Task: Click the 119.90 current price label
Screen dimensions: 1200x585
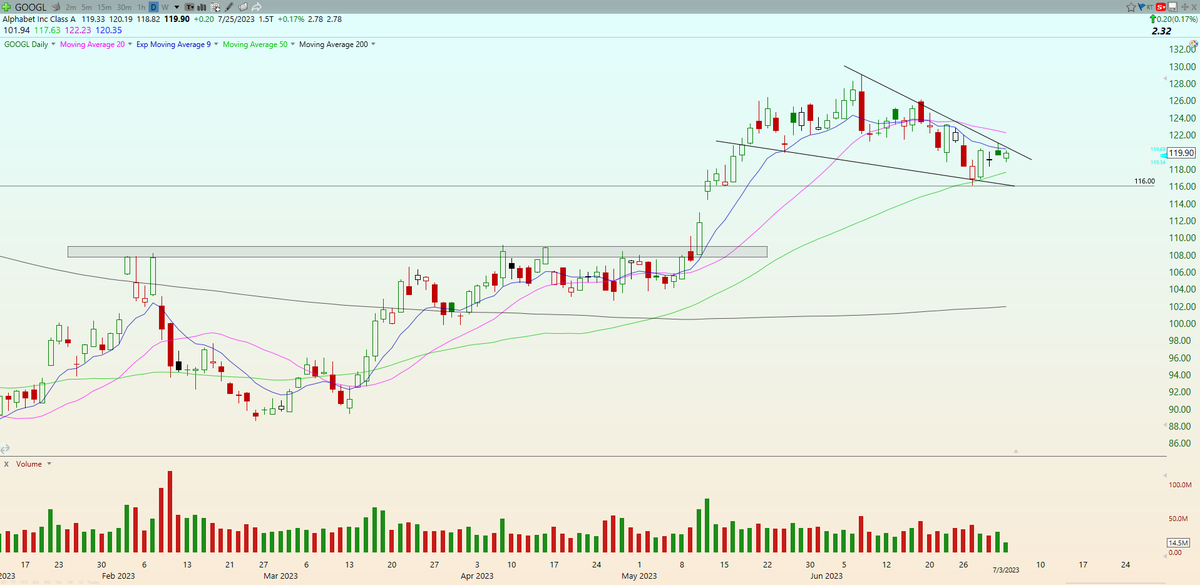Action: pos(1181,153)
